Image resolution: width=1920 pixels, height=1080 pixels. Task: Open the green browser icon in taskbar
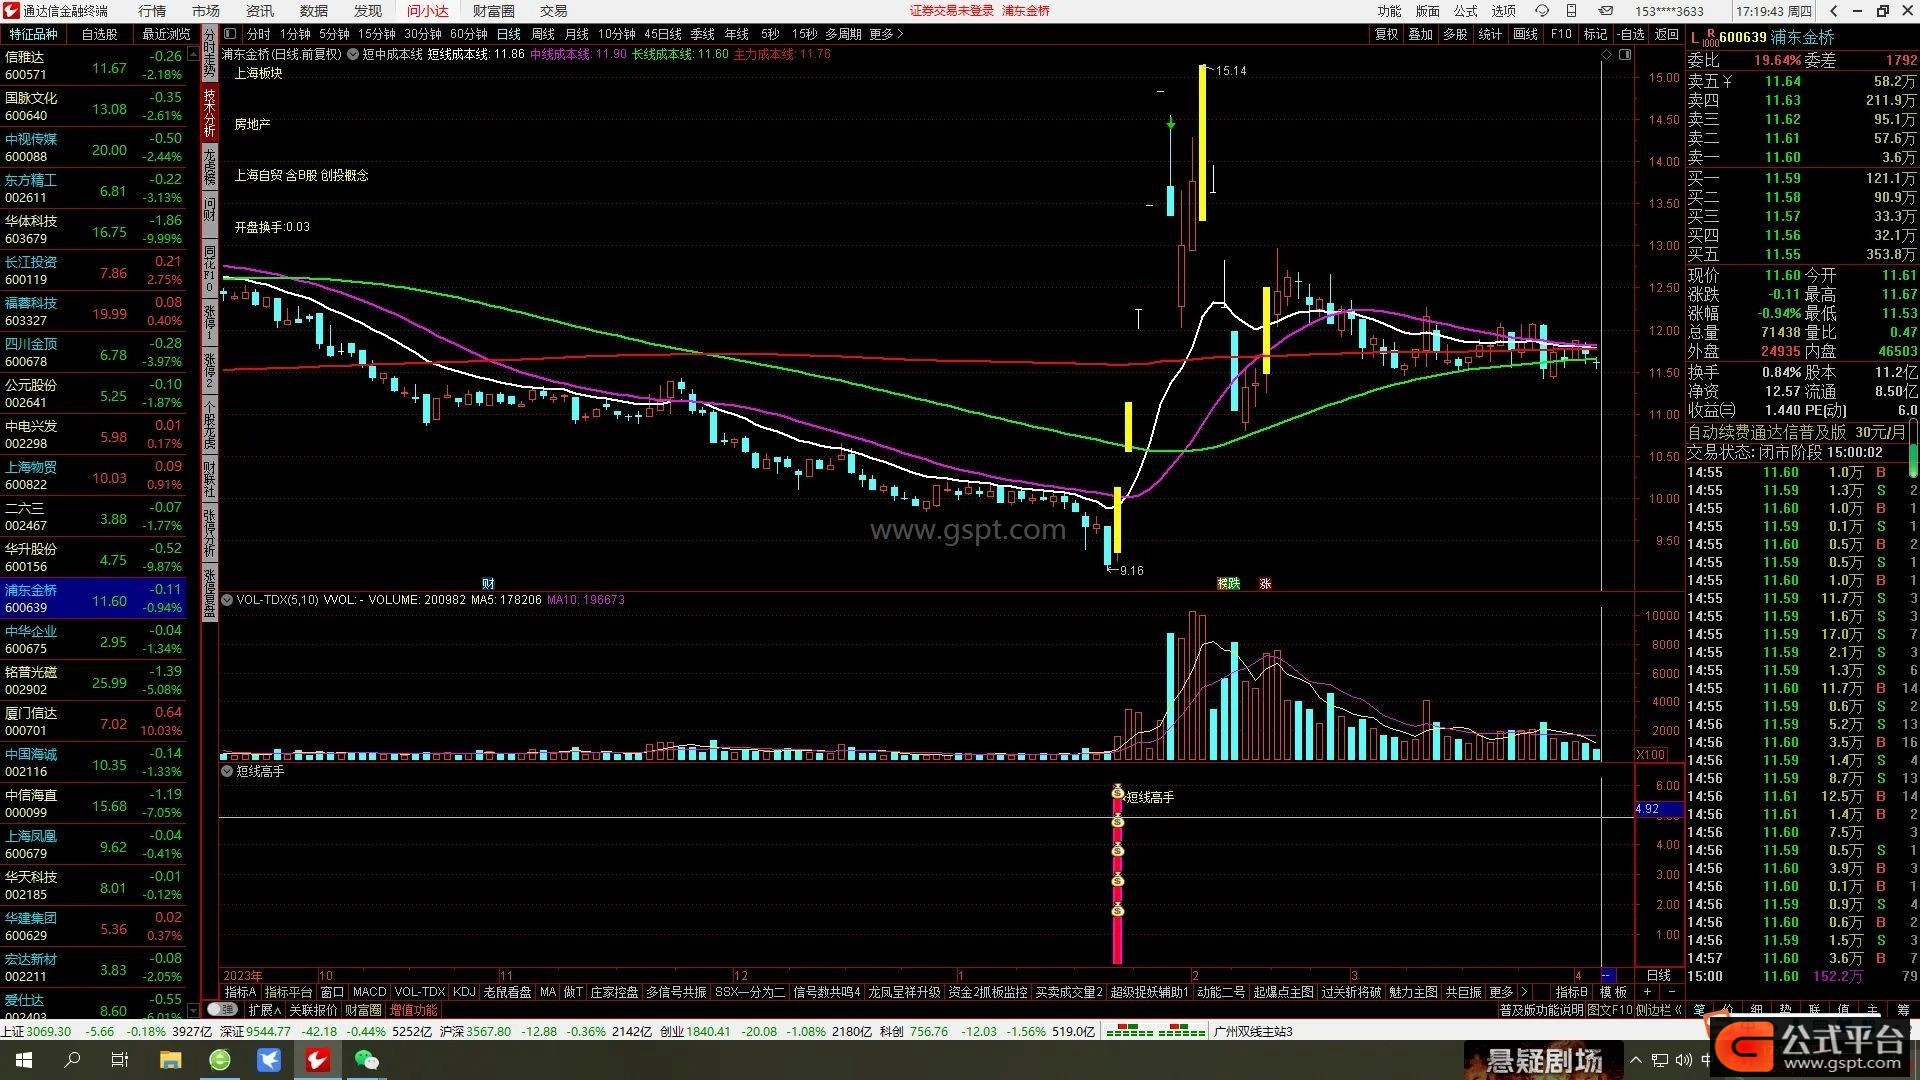pyautogui.click(x=220, y=1060)
